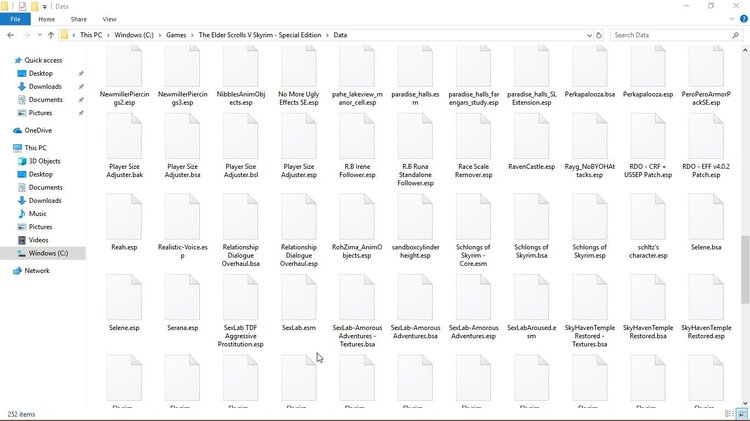Click Properties checkmark in title bar
The image size is (750, 421).
[22, 6]
